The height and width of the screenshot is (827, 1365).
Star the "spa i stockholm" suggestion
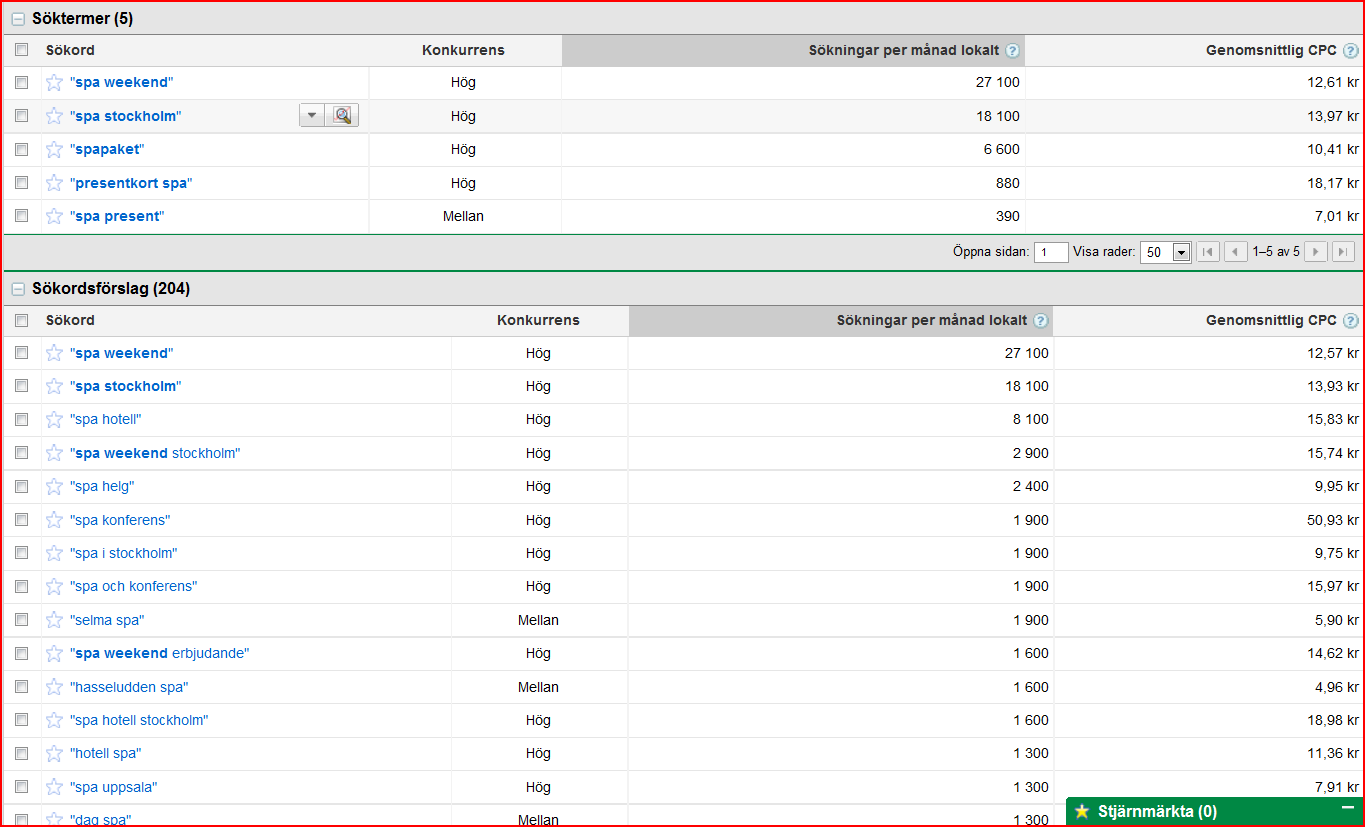(54, 553)
